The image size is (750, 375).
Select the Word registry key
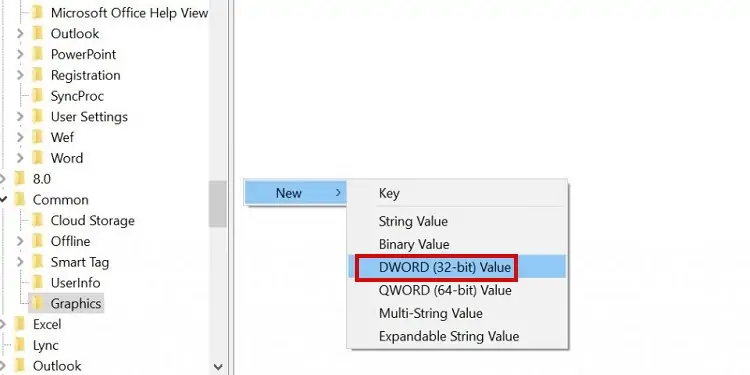66,158
